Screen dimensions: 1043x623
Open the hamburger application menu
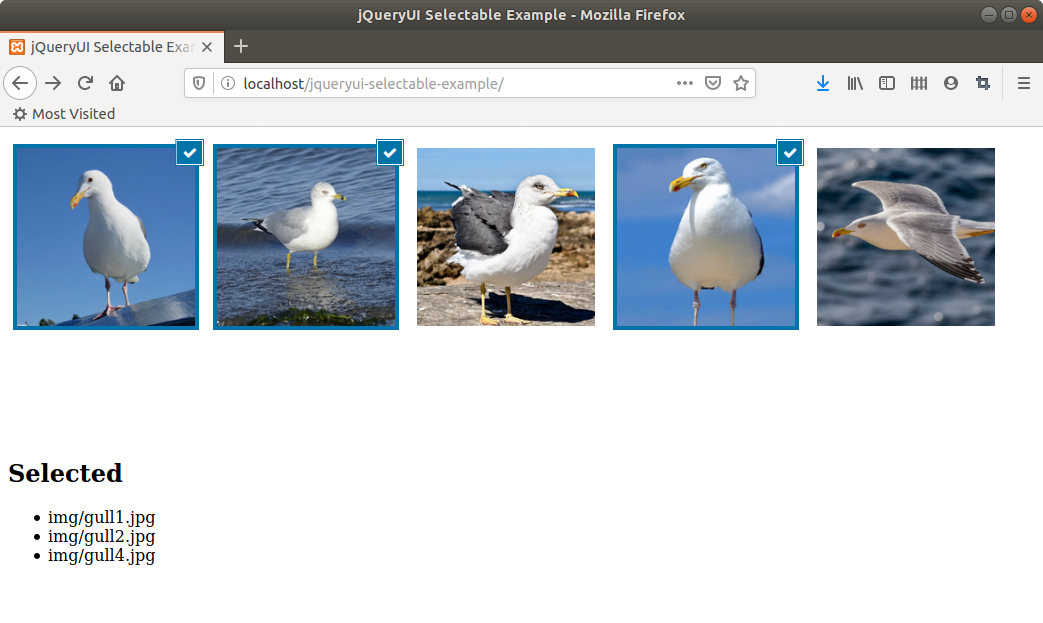[1023, 83]
